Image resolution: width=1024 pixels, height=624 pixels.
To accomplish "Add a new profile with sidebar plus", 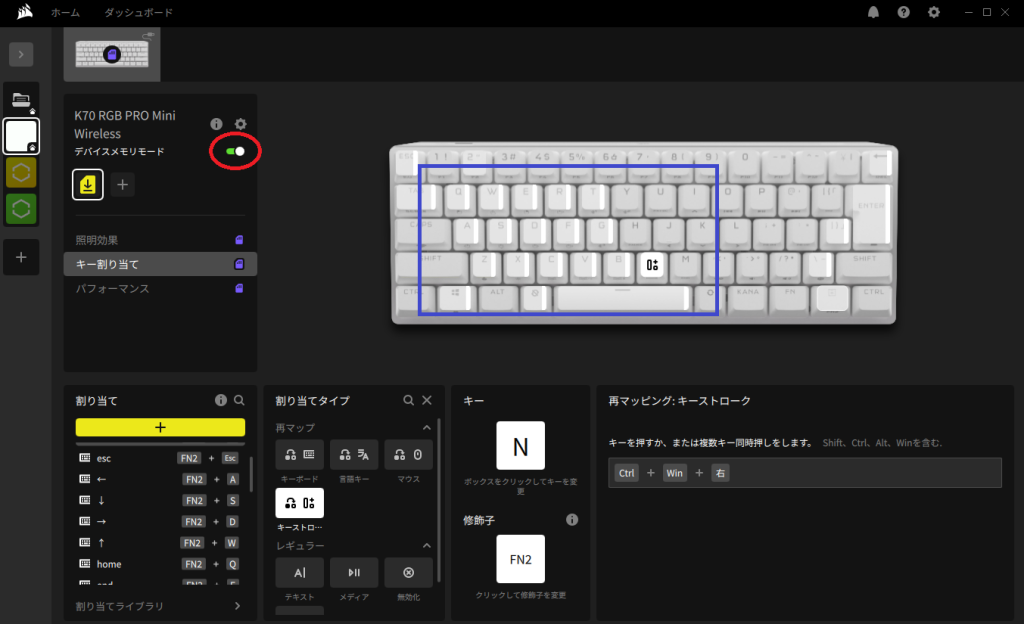I will pos(21,257).
